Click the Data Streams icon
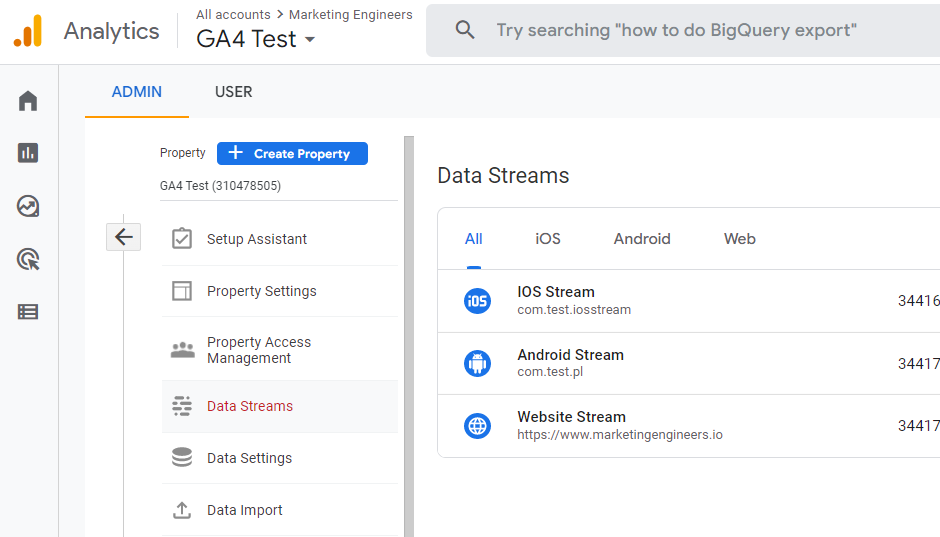The width and height of the screenshot is (940, 537). point(182,406)
